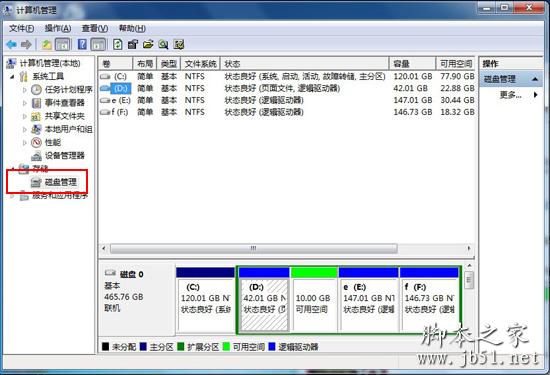Click the open folder toolbar icon
This screenshot has width=550, height=375.
pyautogui.click(x=148, y=45)
